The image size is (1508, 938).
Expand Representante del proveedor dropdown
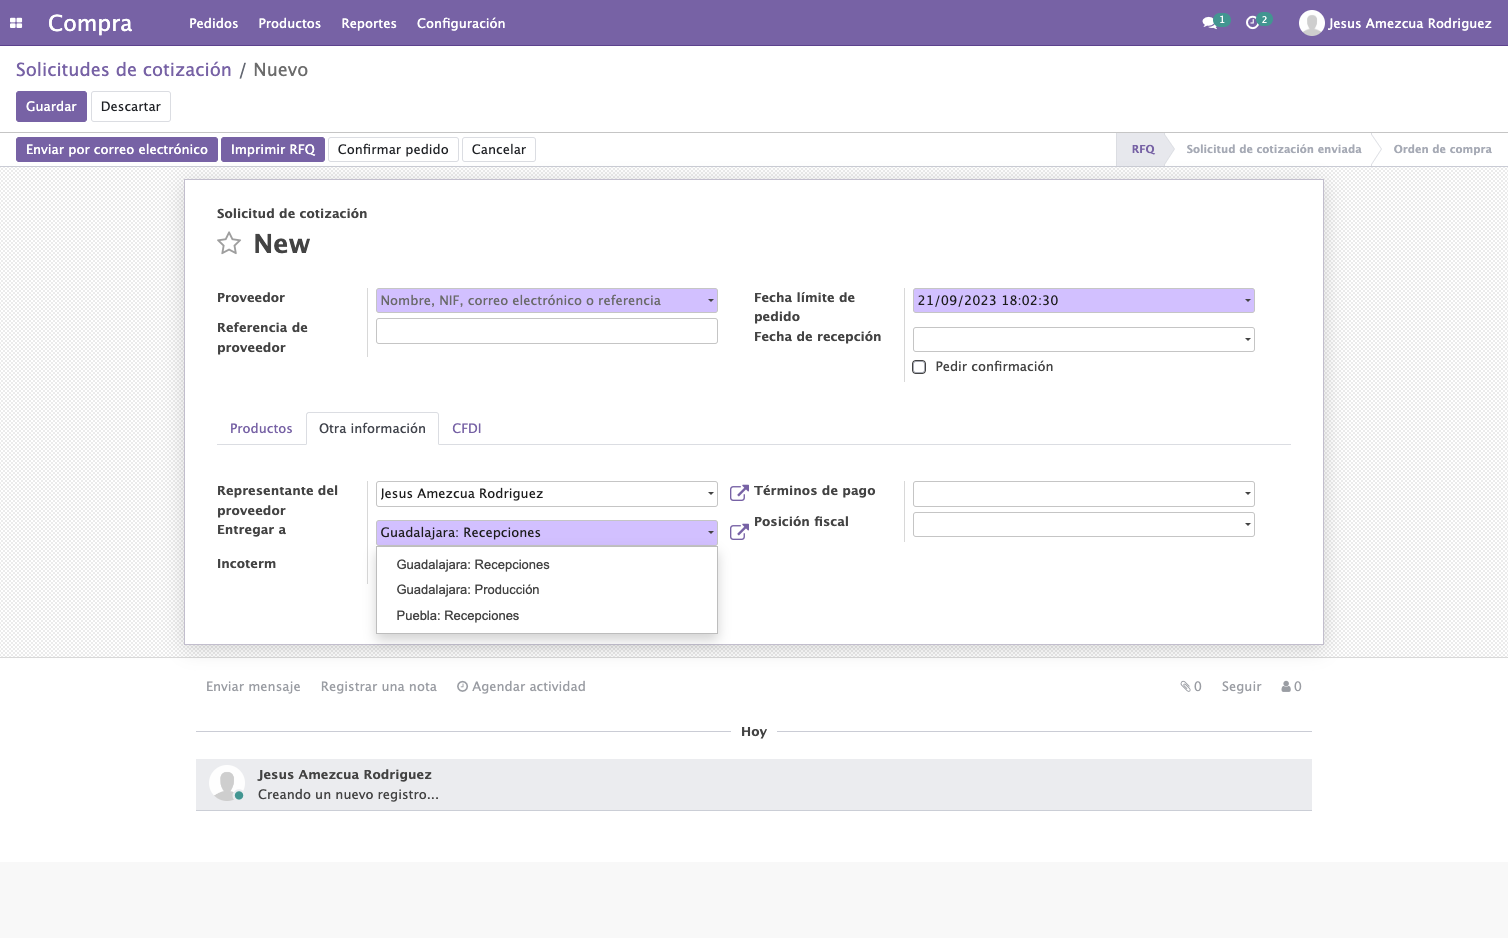pos(547,493)
